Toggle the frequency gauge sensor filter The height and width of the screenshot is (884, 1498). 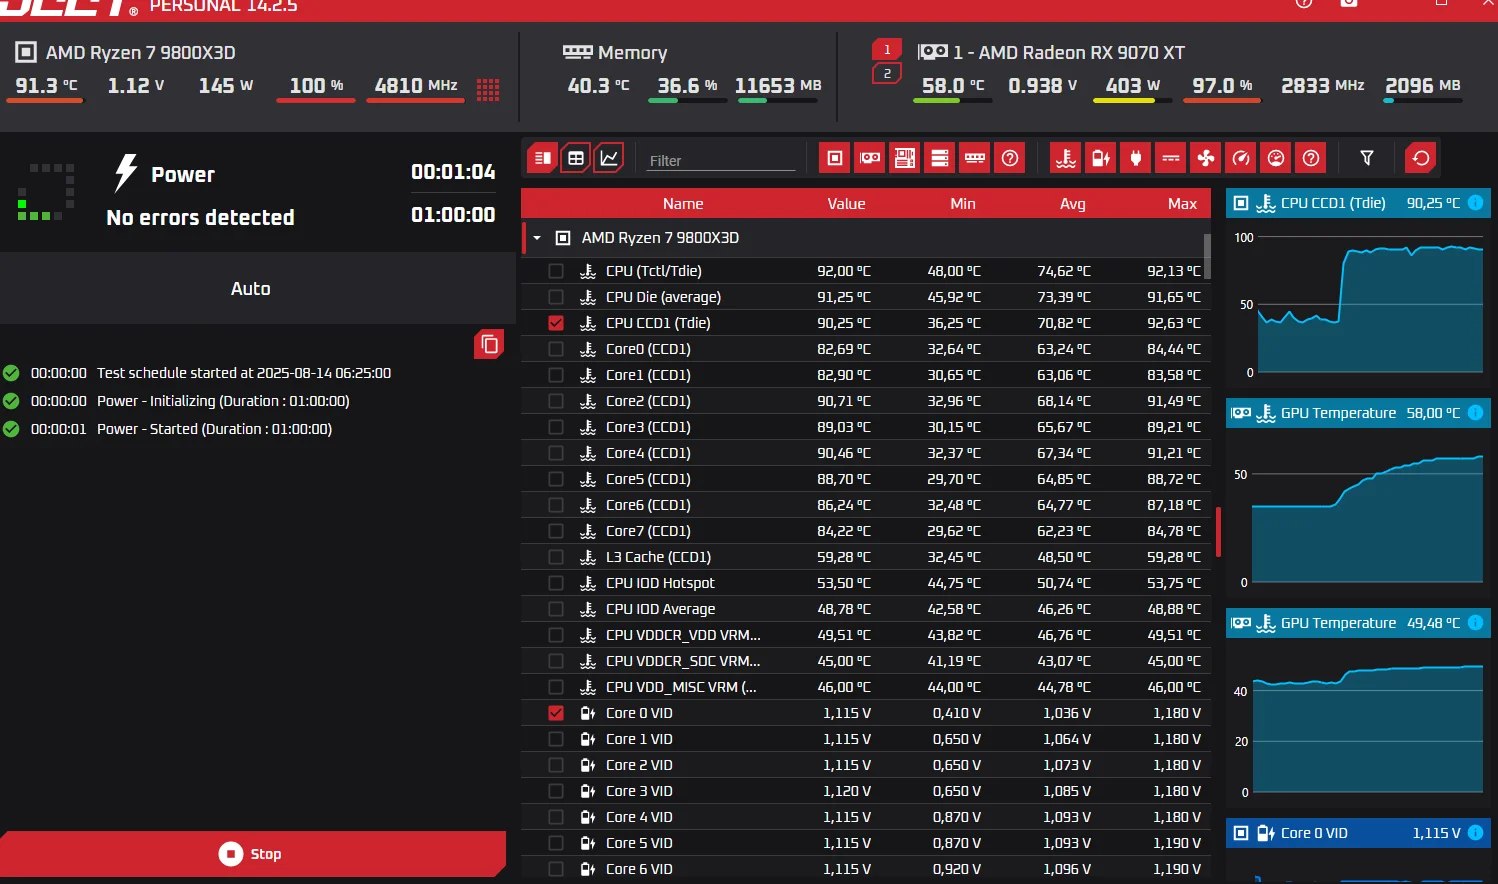click(x=1241, y=158)
